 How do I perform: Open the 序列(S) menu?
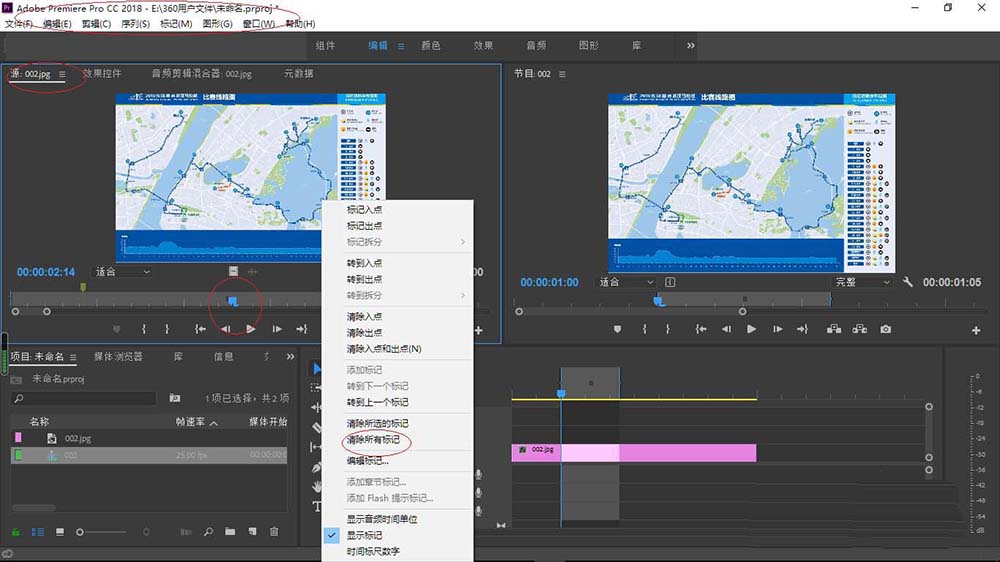click(135, 24)
